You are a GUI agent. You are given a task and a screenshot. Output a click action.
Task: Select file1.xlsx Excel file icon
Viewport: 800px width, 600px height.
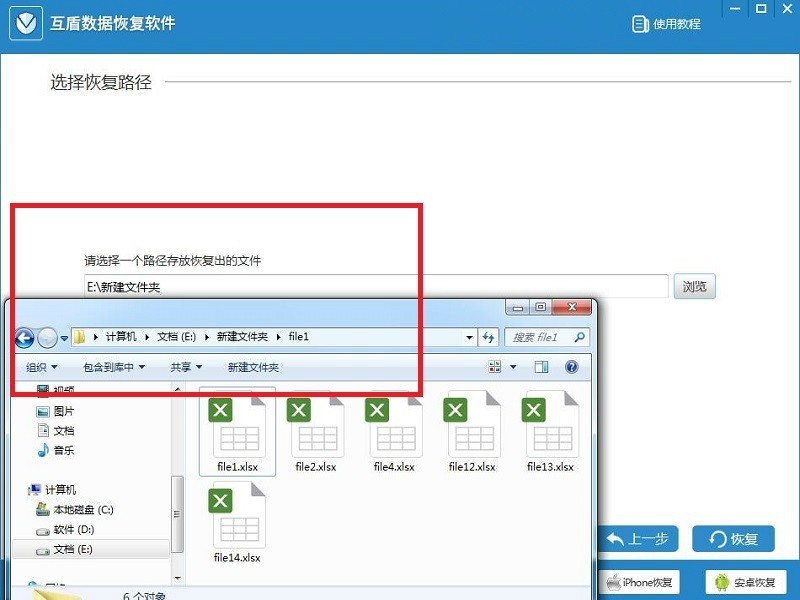[237, 432]
